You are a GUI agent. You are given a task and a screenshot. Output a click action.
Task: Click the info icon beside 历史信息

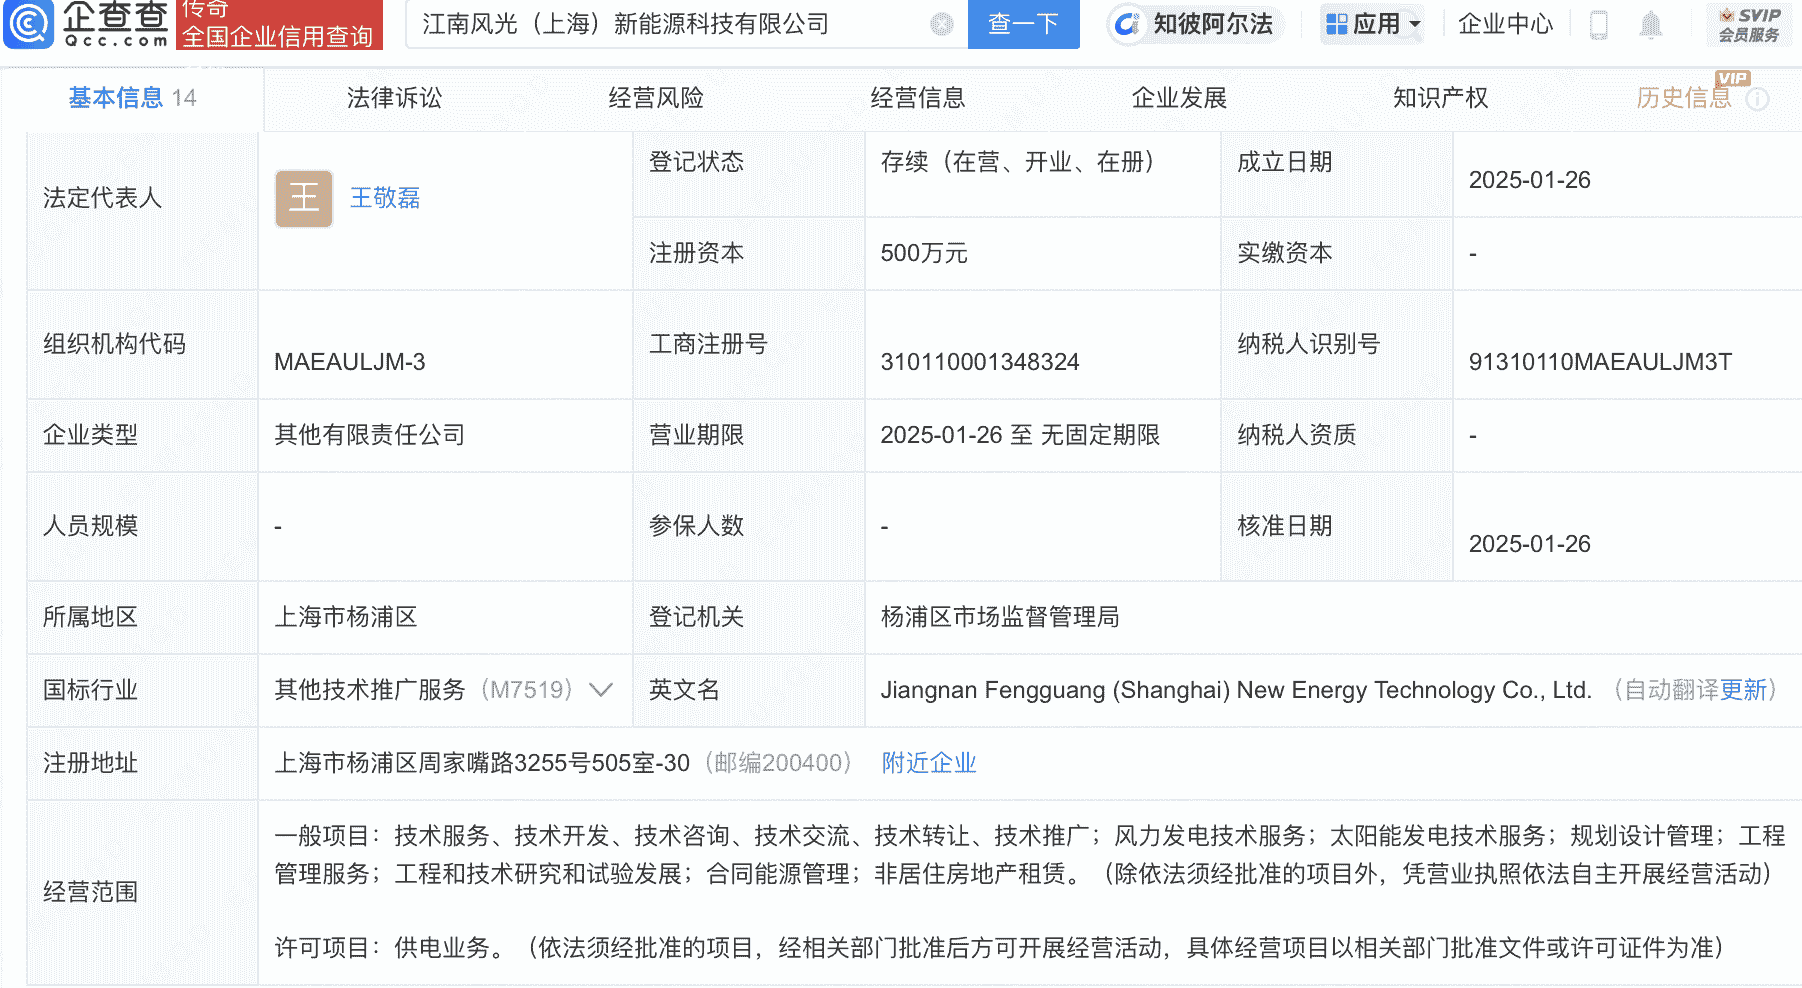tap(1758, 99)
